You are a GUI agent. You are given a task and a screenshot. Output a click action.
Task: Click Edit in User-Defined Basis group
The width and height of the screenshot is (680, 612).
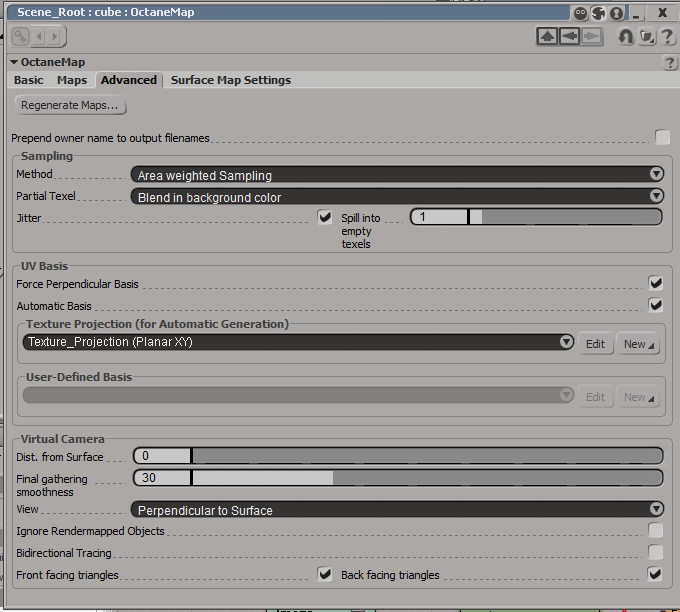tap(595, 397)
